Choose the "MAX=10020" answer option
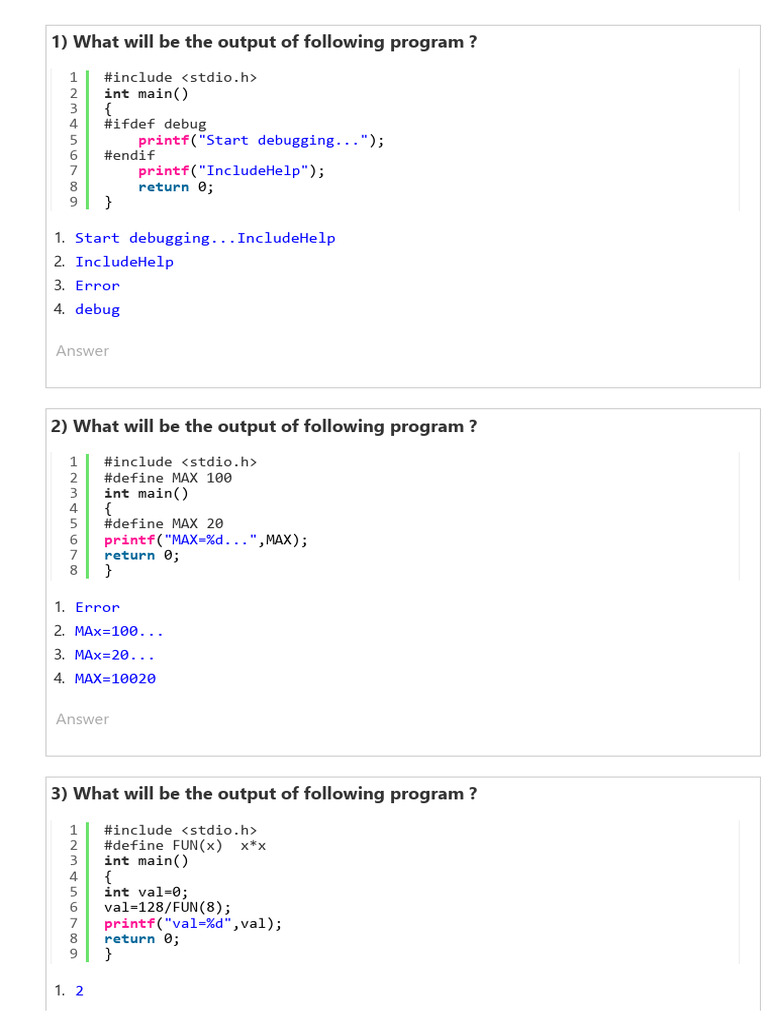The image size is (768, 1024). coord(115,679)
